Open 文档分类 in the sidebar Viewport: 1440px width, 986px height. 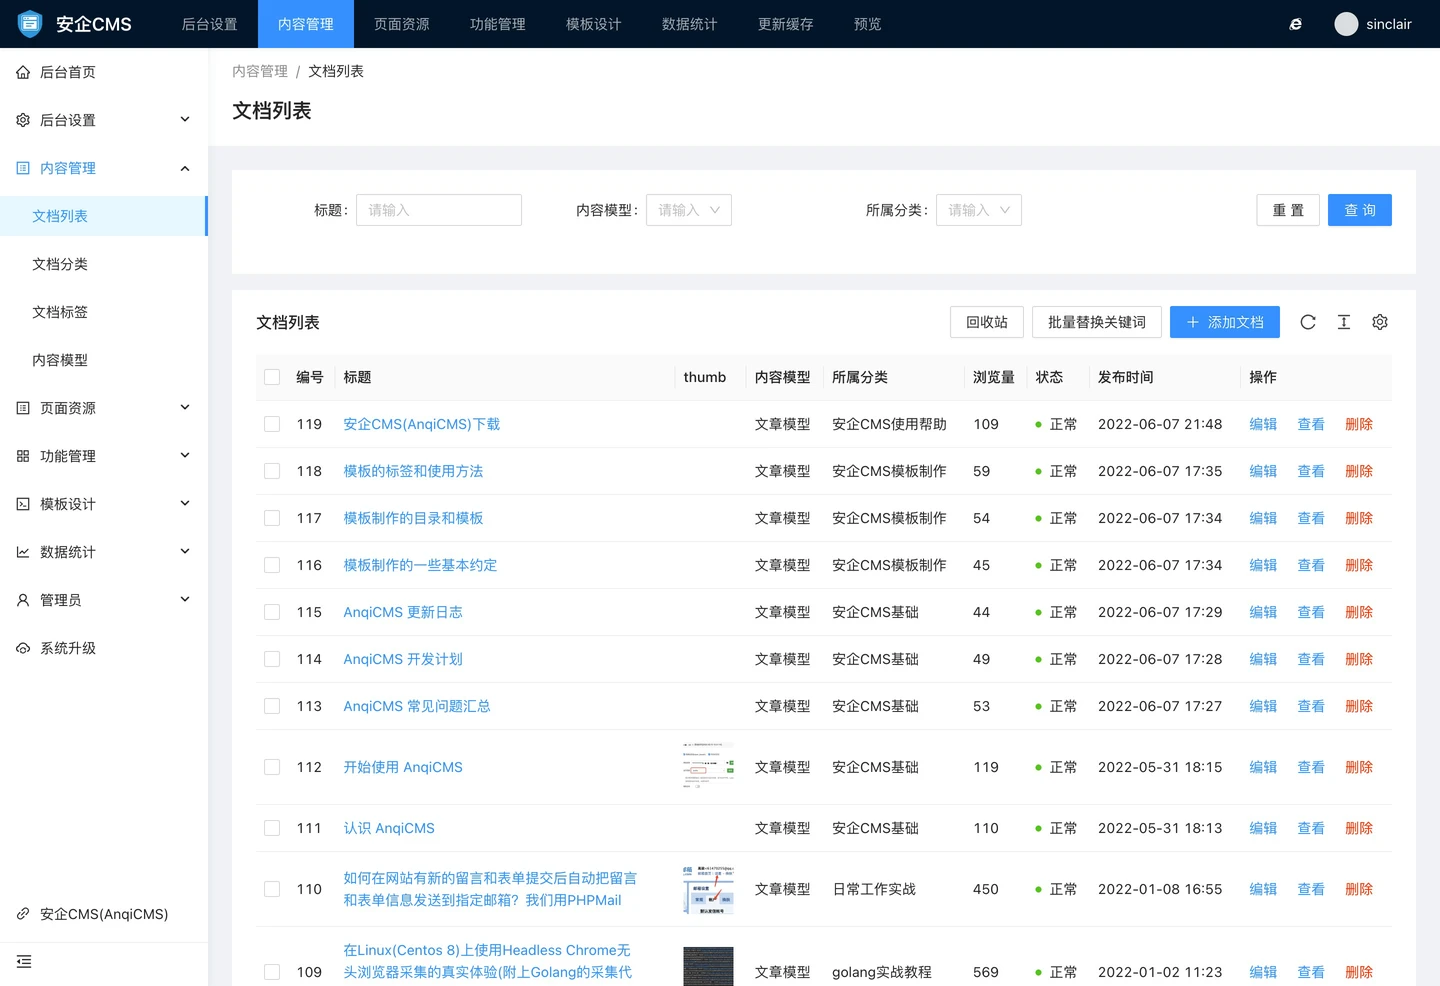(60, 264)
